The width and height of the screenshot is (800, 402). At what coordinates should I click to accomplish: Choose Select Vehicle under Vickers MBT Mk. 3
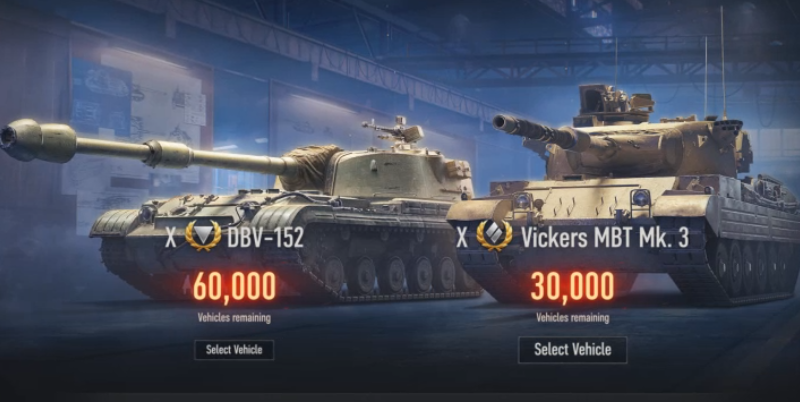point(572,349)
